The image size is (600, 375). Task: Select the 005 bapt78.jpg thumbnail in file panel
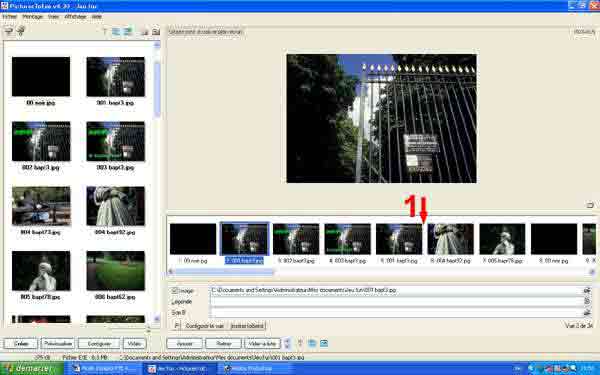pyautogui.click(x=41, y=271)
